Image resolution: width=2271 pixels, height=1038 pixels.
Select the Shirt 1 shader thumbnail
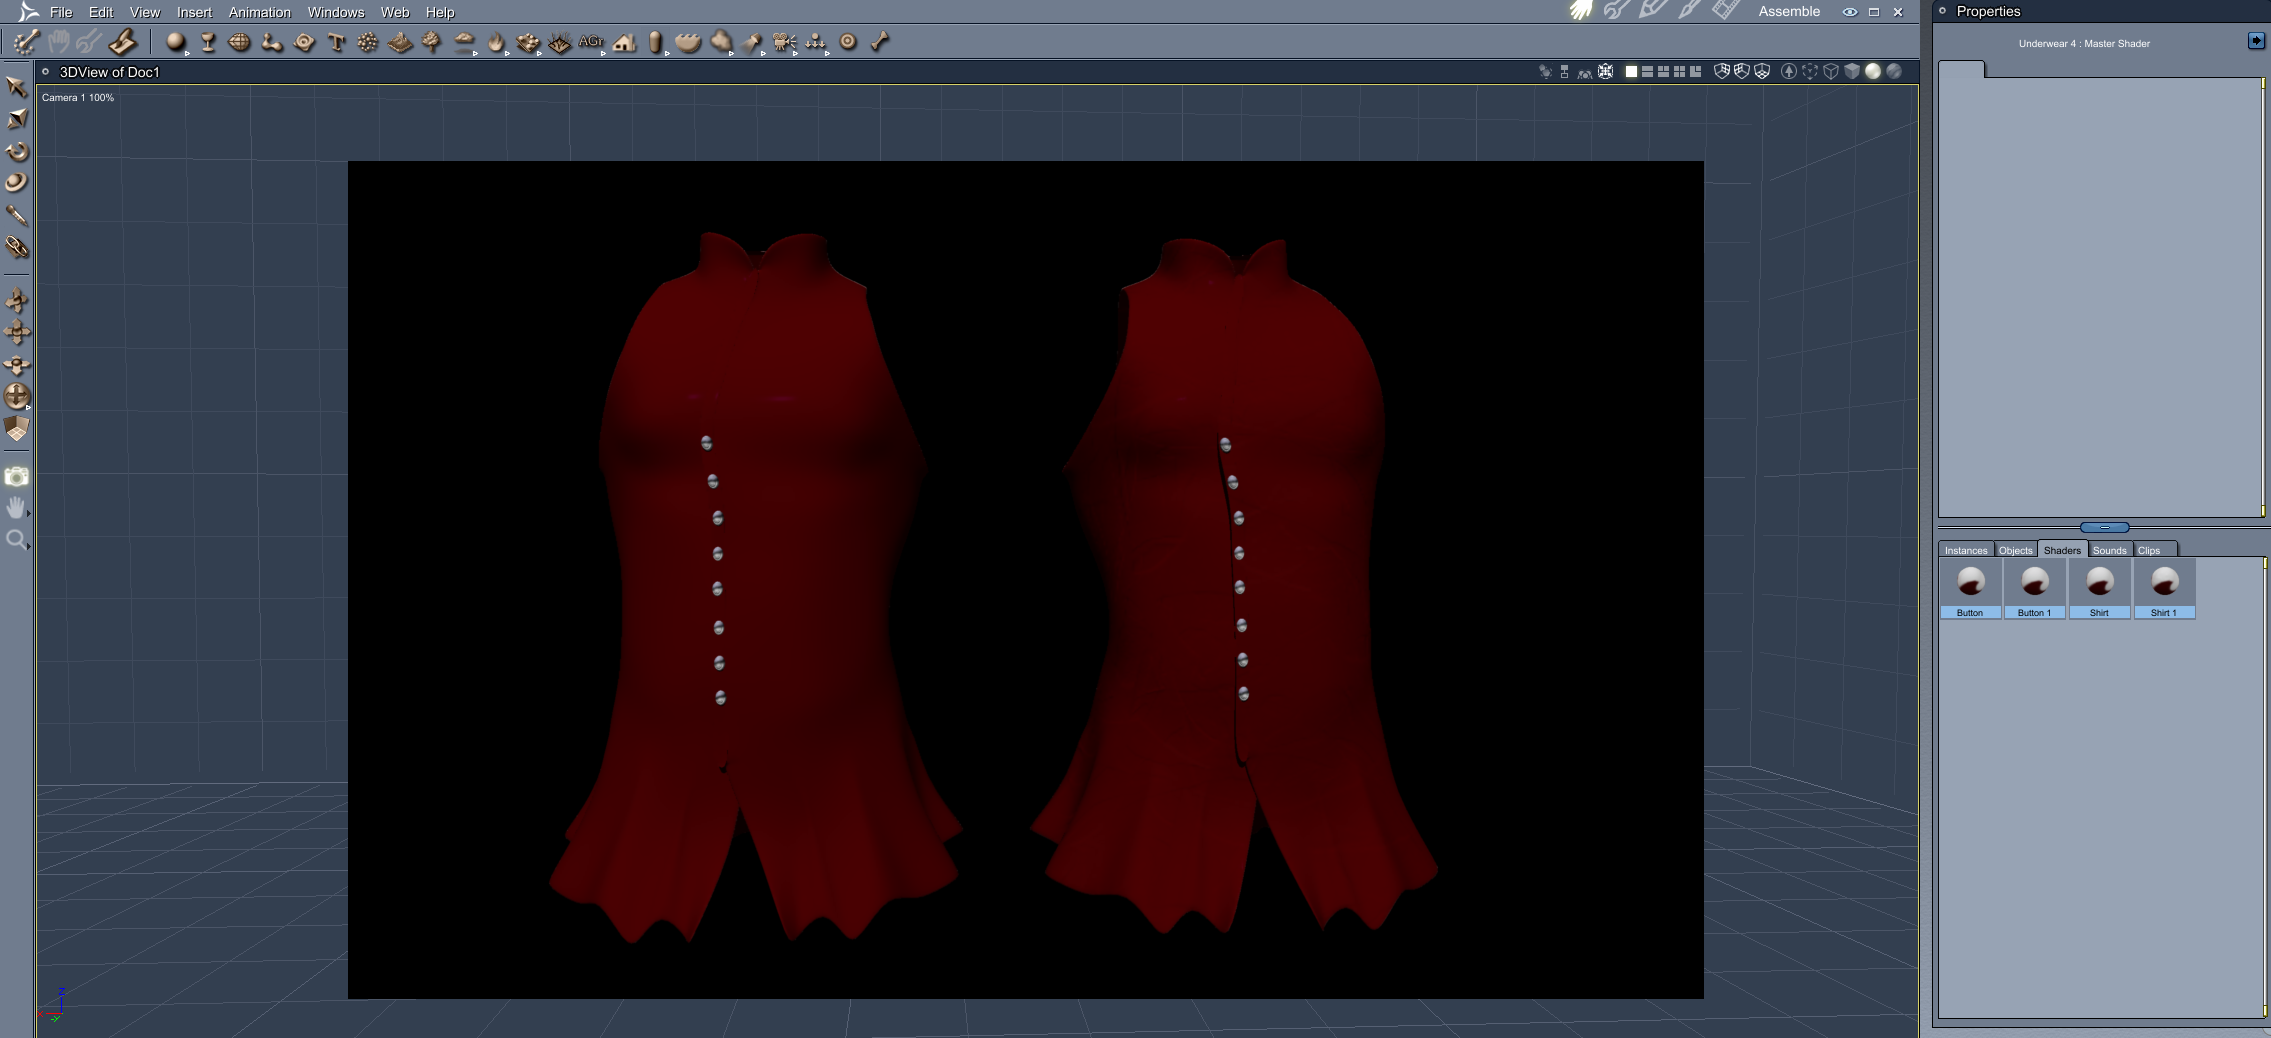2164,589
